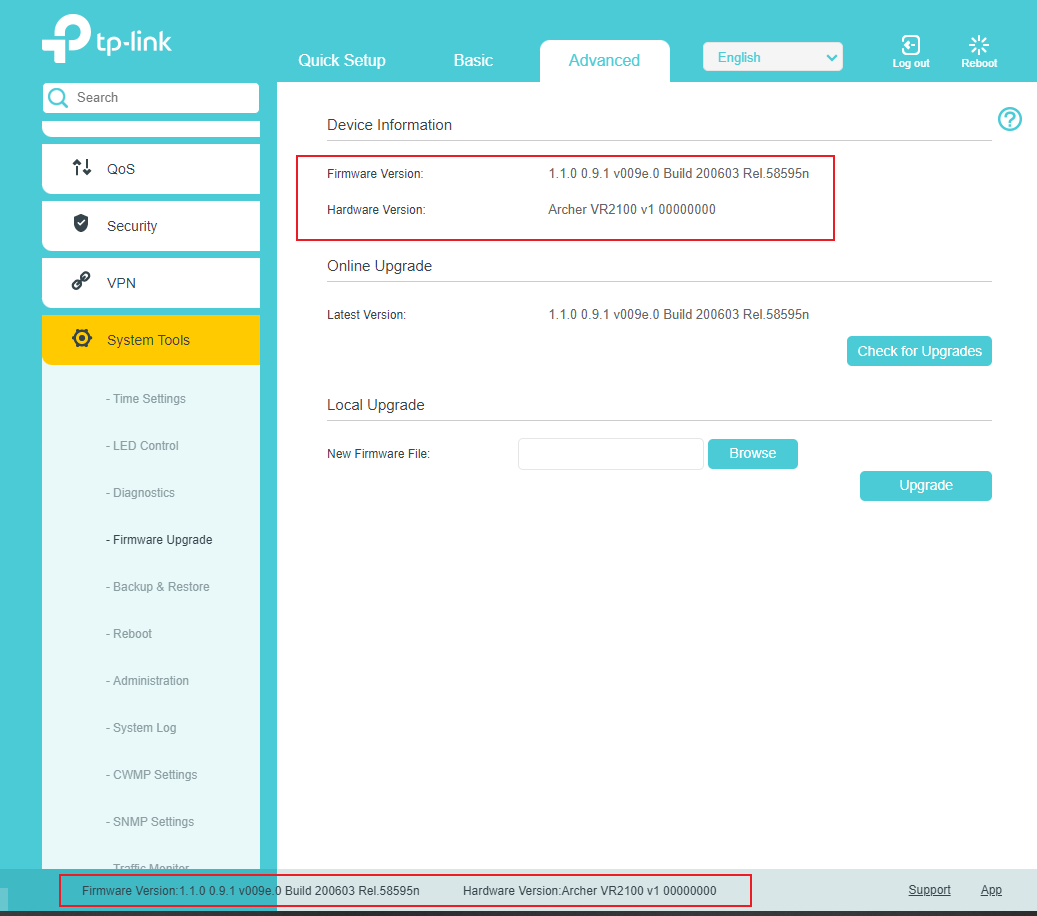Open the English language dropdown

[x=772, y=57]
